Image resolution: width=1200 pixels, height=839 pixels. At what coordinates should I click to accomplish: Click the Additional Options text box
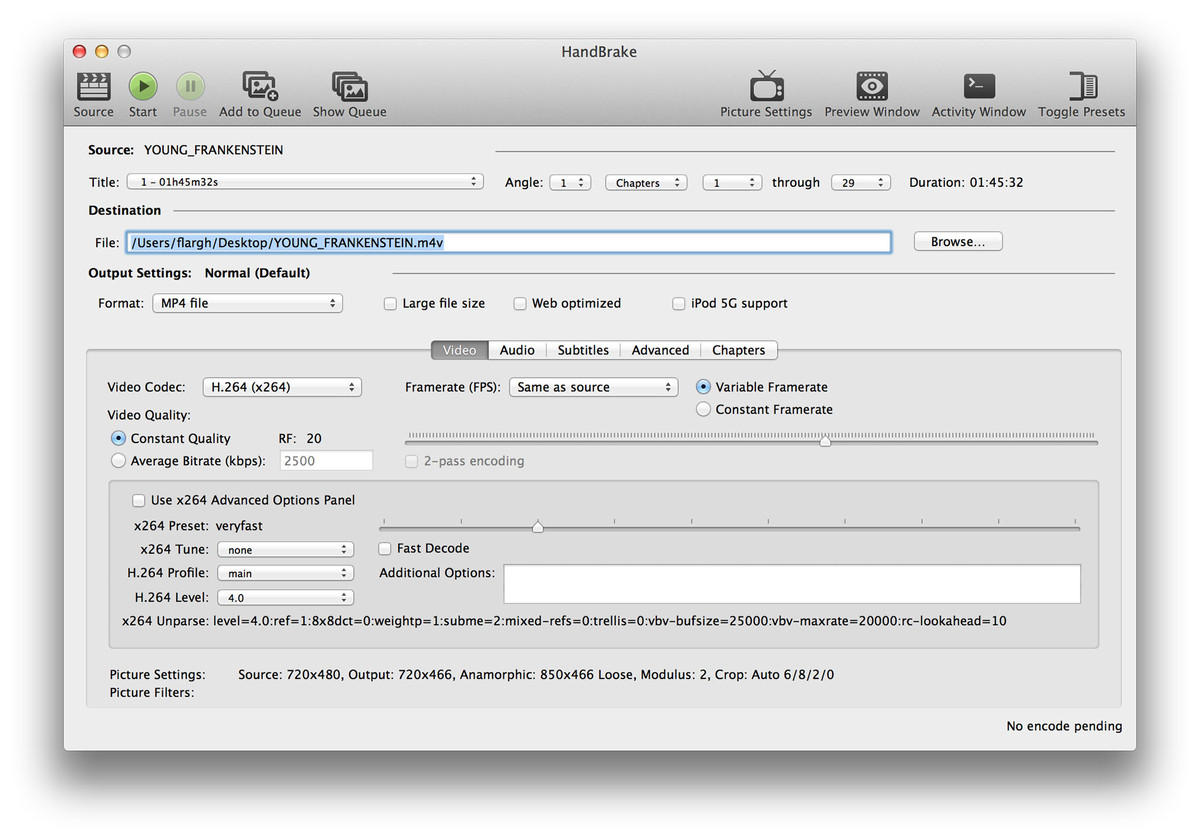pos(792,584)
